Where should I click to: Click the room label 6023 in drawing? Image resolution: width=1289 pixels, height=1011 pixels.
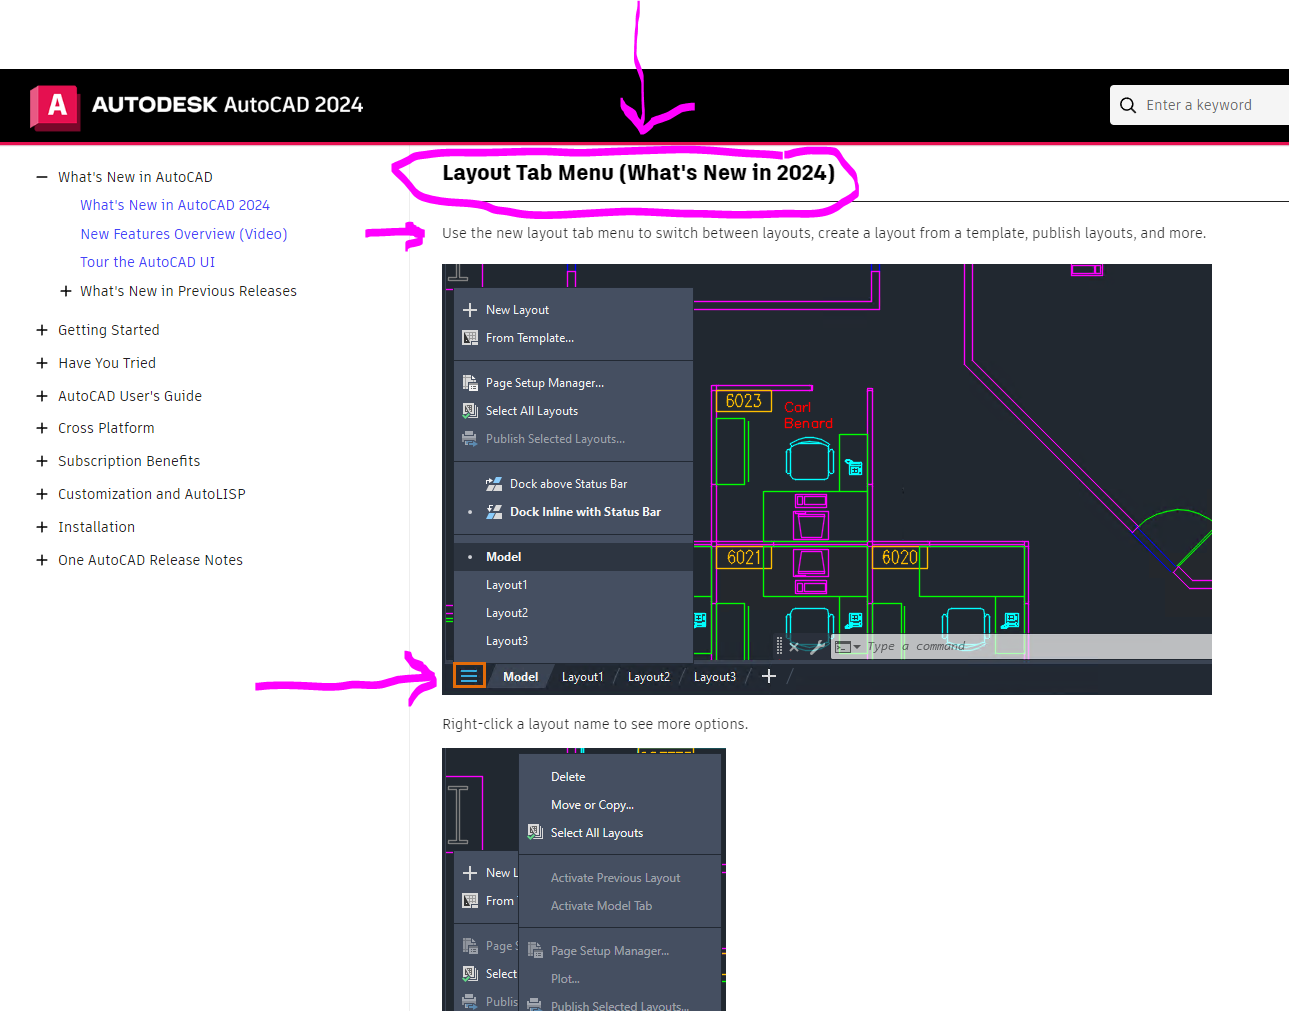point(743,401)
